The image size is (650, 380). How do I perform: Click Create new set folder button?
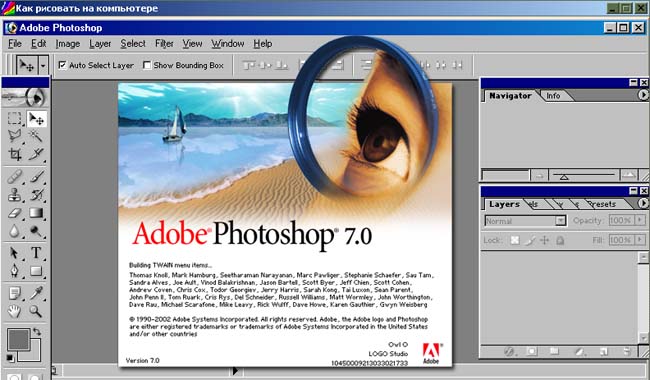[554, 352]
